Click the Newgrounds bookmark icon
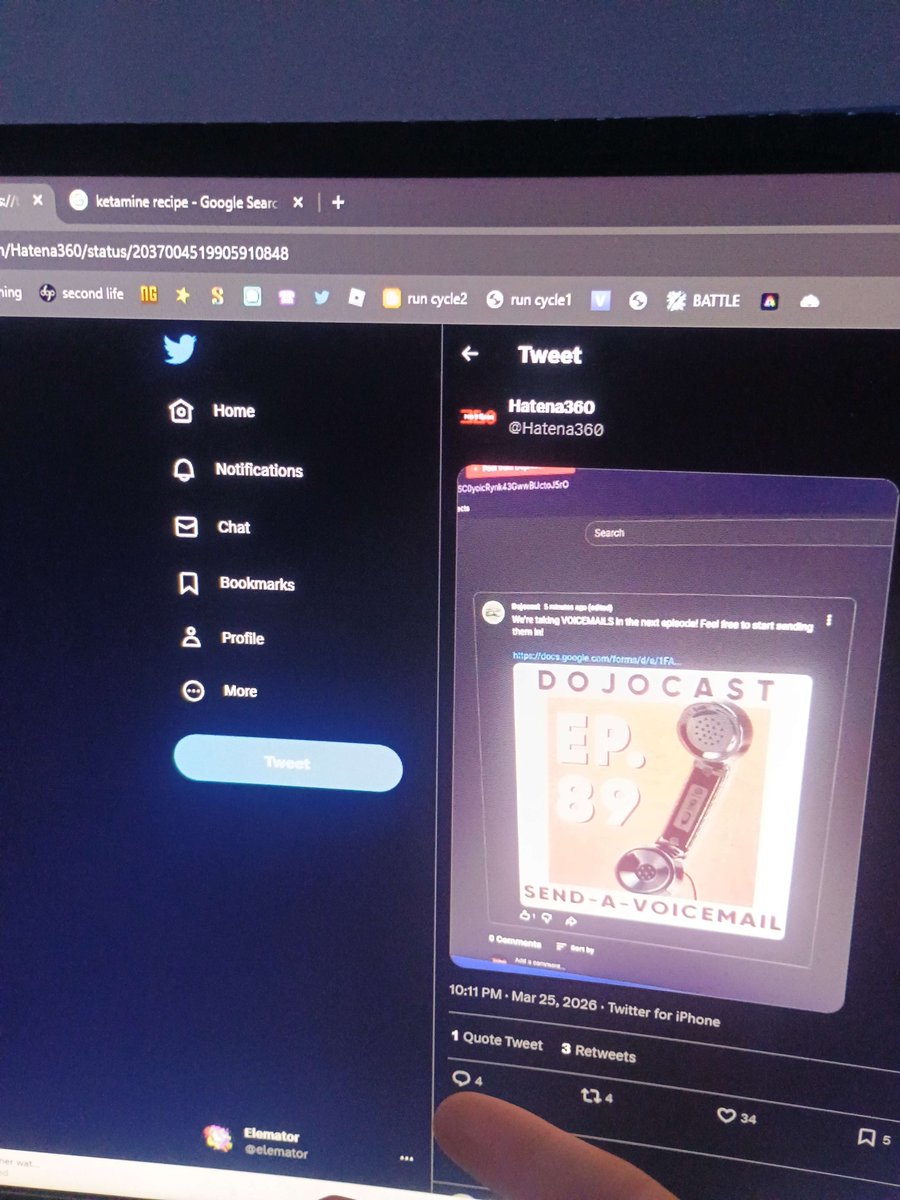Viewport: 900px width, 1200px height. 147,295
